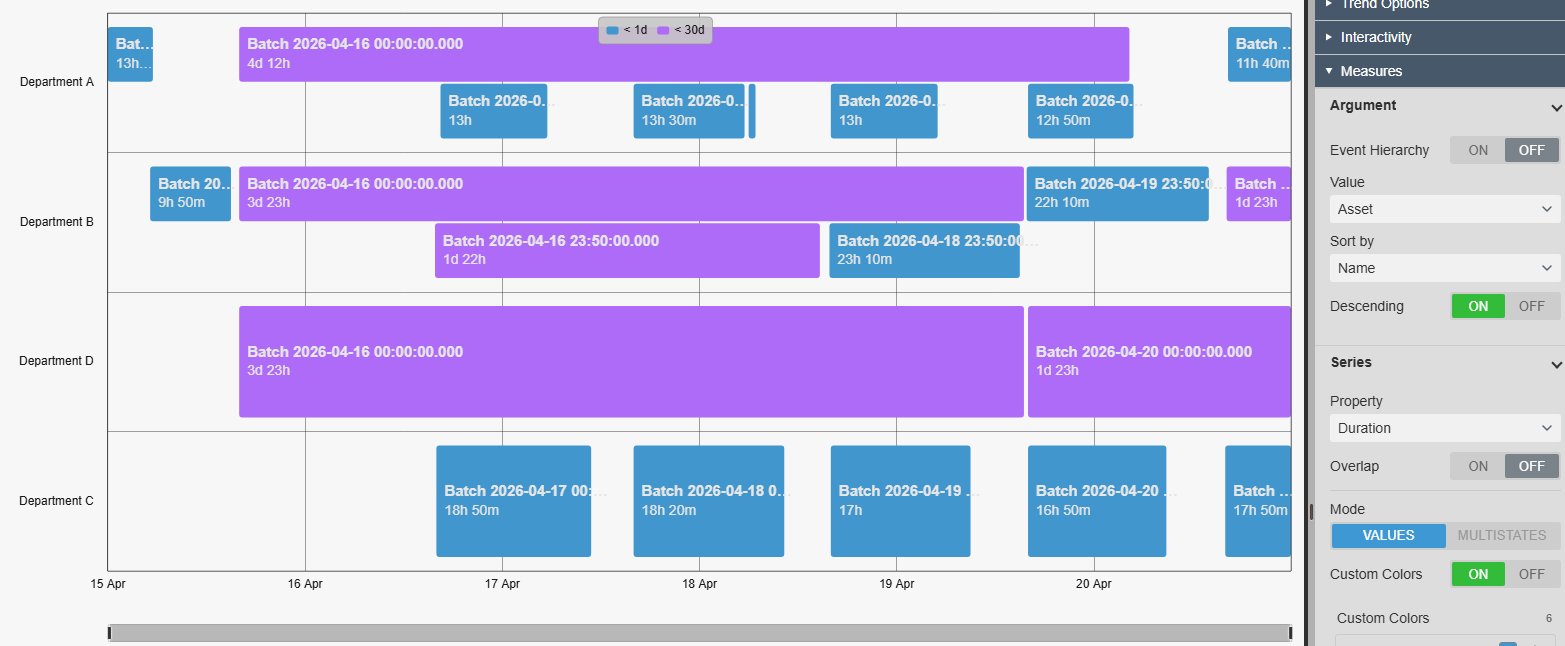Select Department D's 3d 23h batch
1565x646 pixels.
click(x=631, y=361)
